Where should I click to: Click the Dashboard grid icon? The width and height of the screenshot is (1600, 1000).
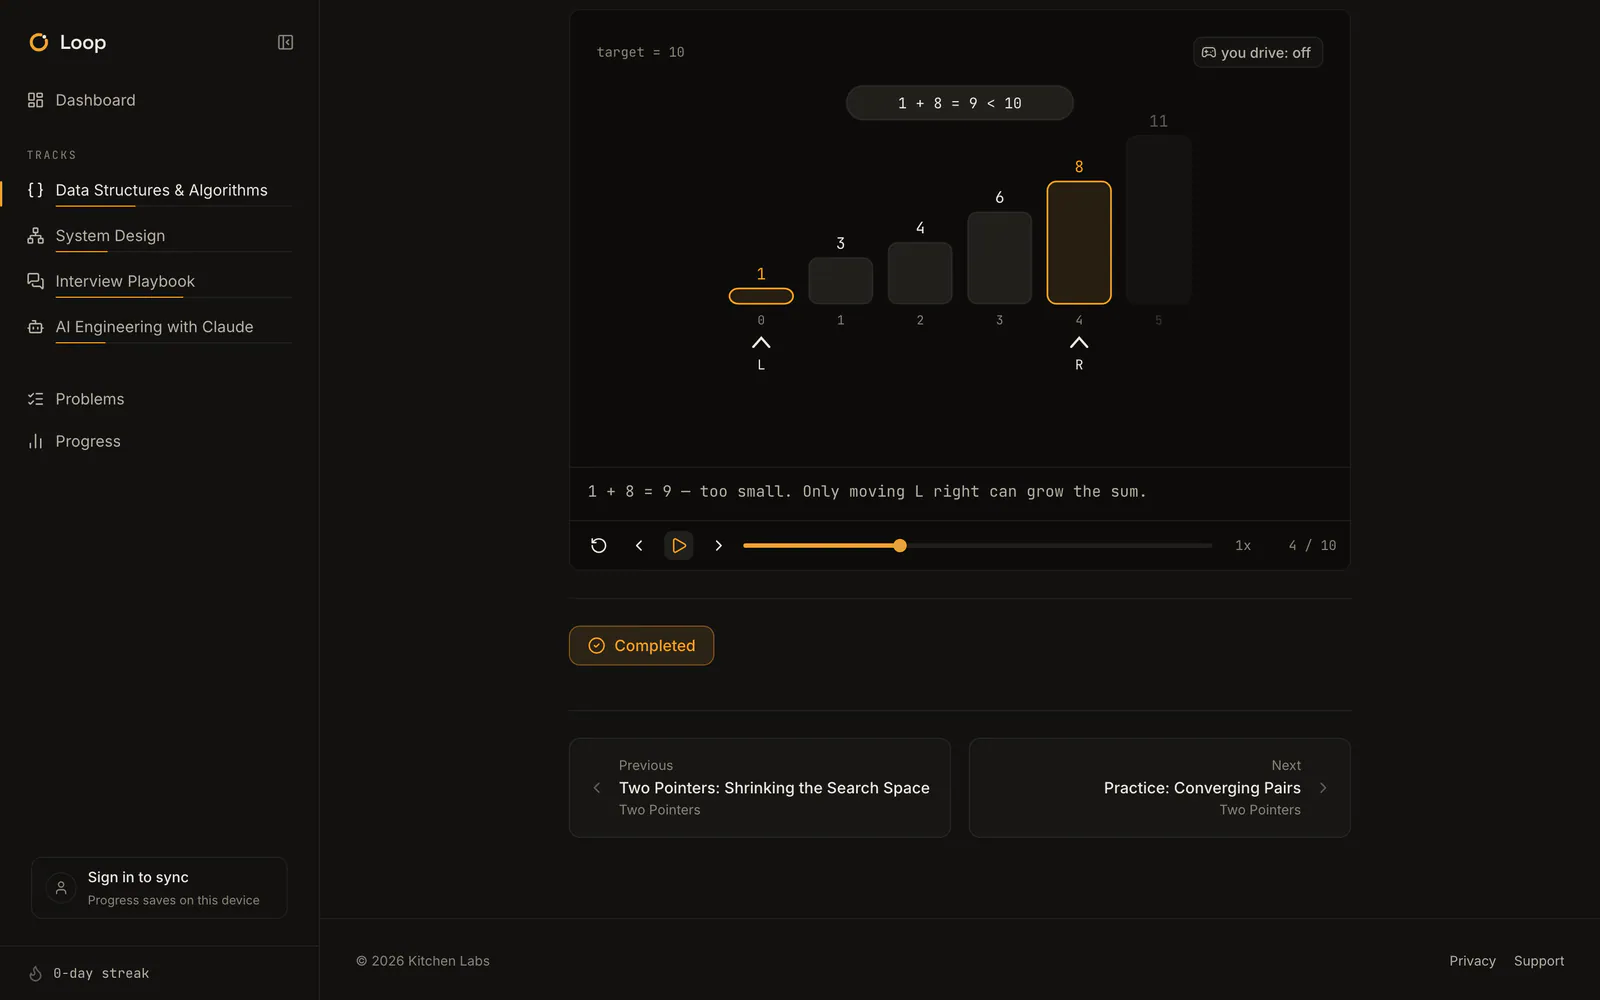pyautogui.click(x=36, y=100)
